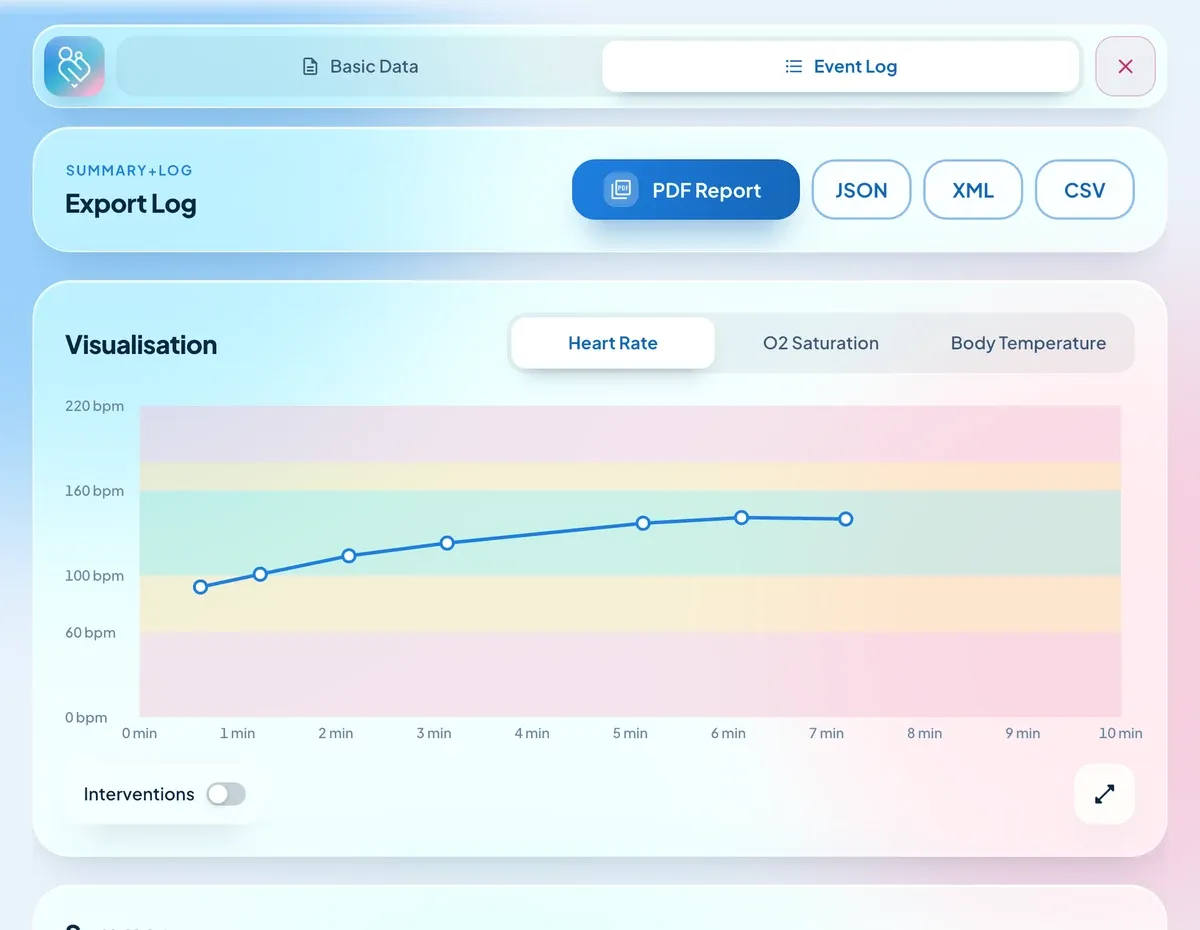This screenshot has height=930, width=1200.
Task: Download the log as CSV
Action: coord(1085,190)
